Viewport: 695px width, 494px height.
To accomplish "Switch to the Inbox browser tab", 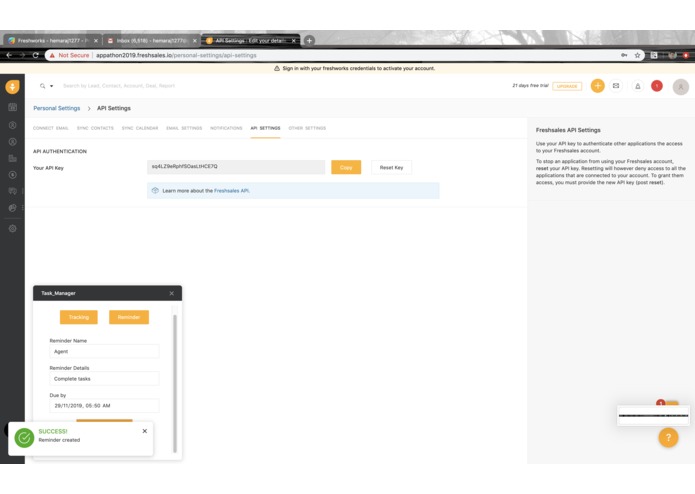I will pyautogui.click(x=152, y=40).
